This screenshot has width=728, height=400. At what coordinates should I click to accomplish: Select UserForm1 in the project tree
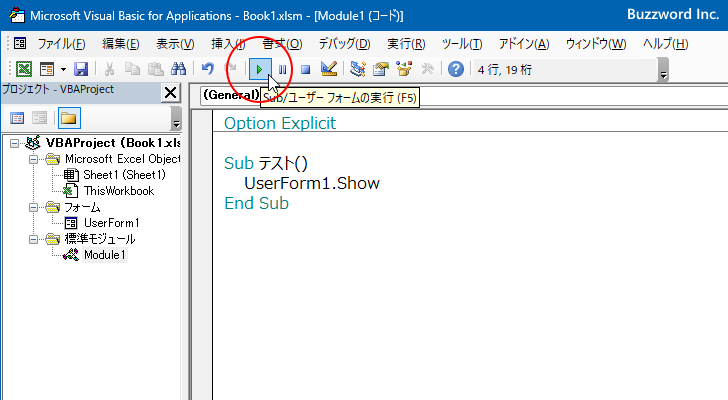[111, 223]
